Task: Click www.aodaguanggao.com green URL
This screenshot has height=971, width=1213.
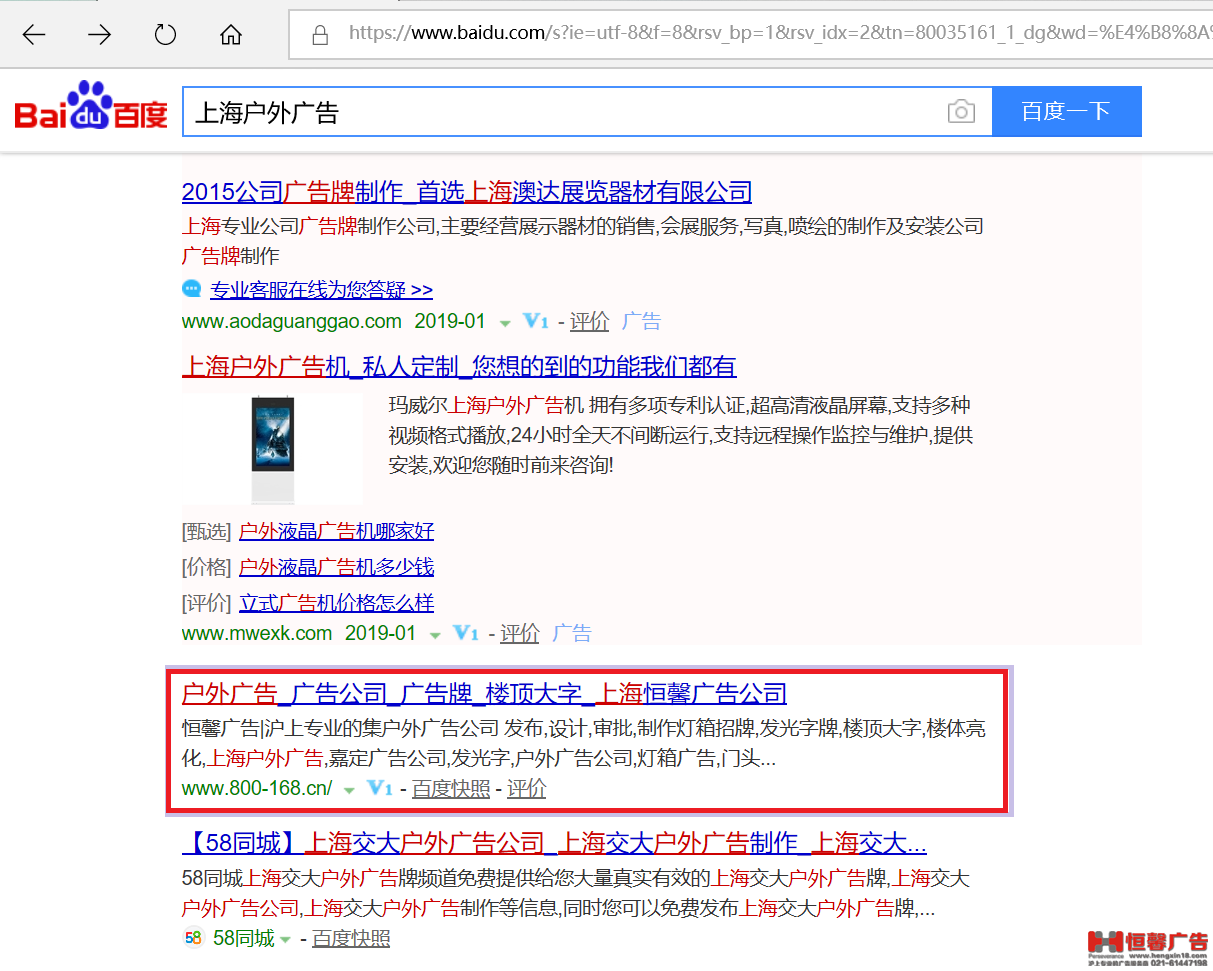Action: tap(291, 322)
